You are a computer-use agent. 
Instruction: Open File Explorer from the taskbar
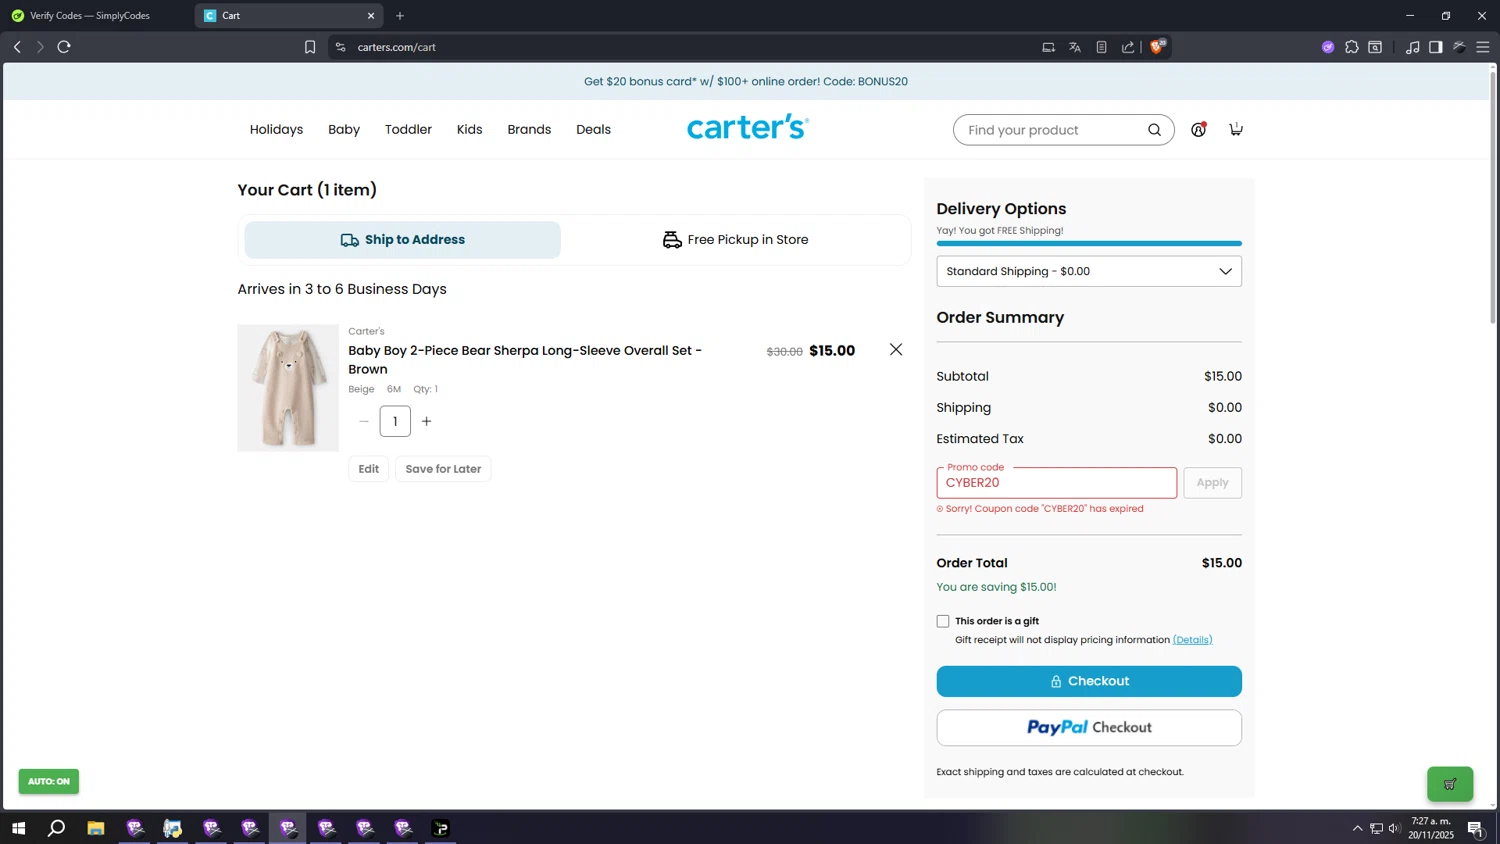click(x=96, y=828)
